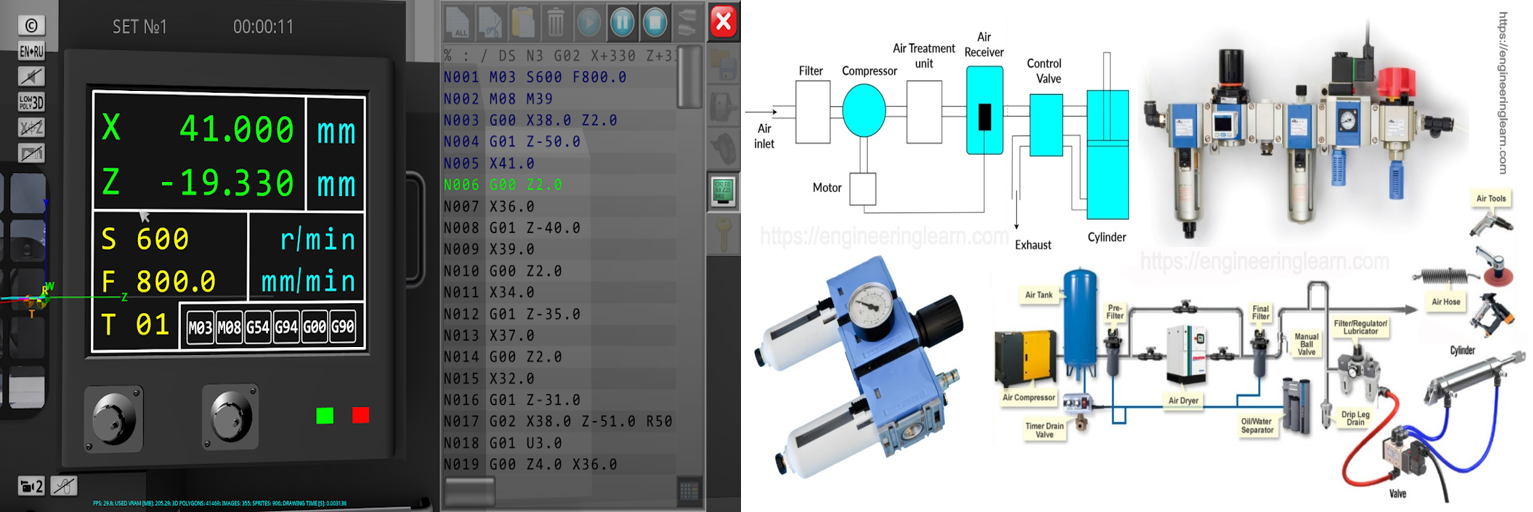The width and height of the screenshot is (1533, 512).
Task: Pause the running CNC program
Action: 621,21
